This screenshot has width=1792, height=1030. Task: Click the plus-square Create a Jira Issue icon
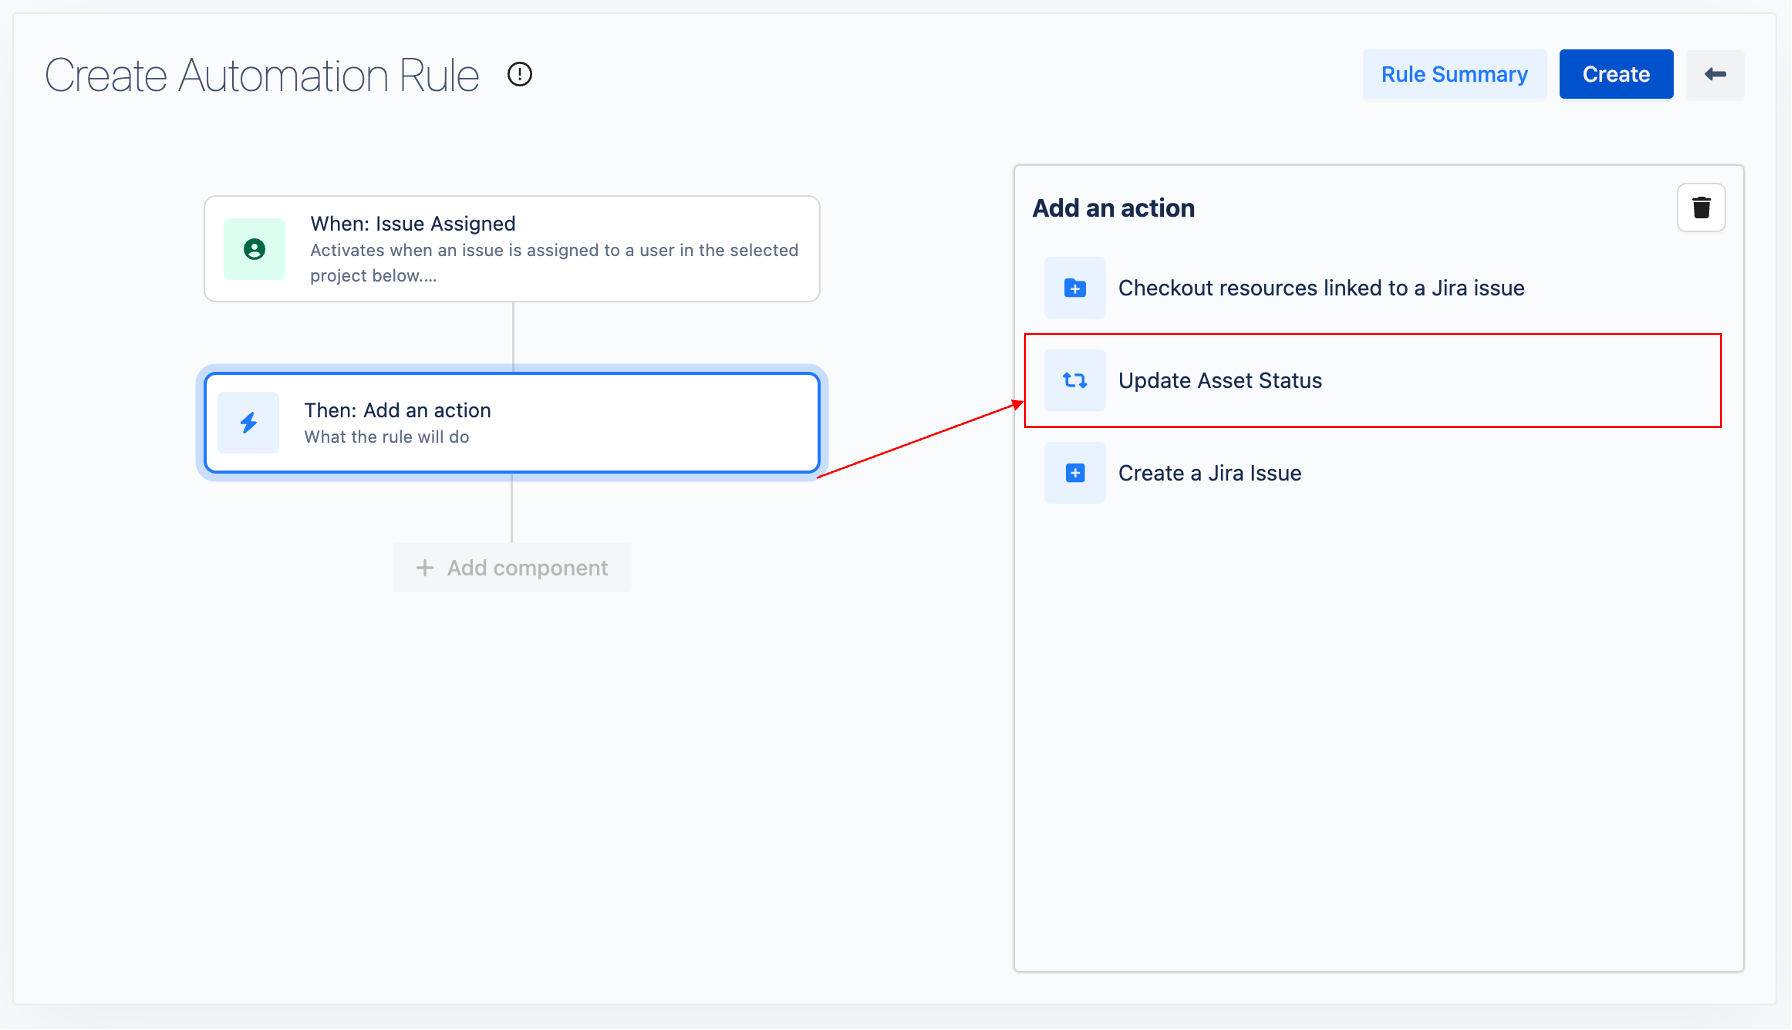[1074, 473]
